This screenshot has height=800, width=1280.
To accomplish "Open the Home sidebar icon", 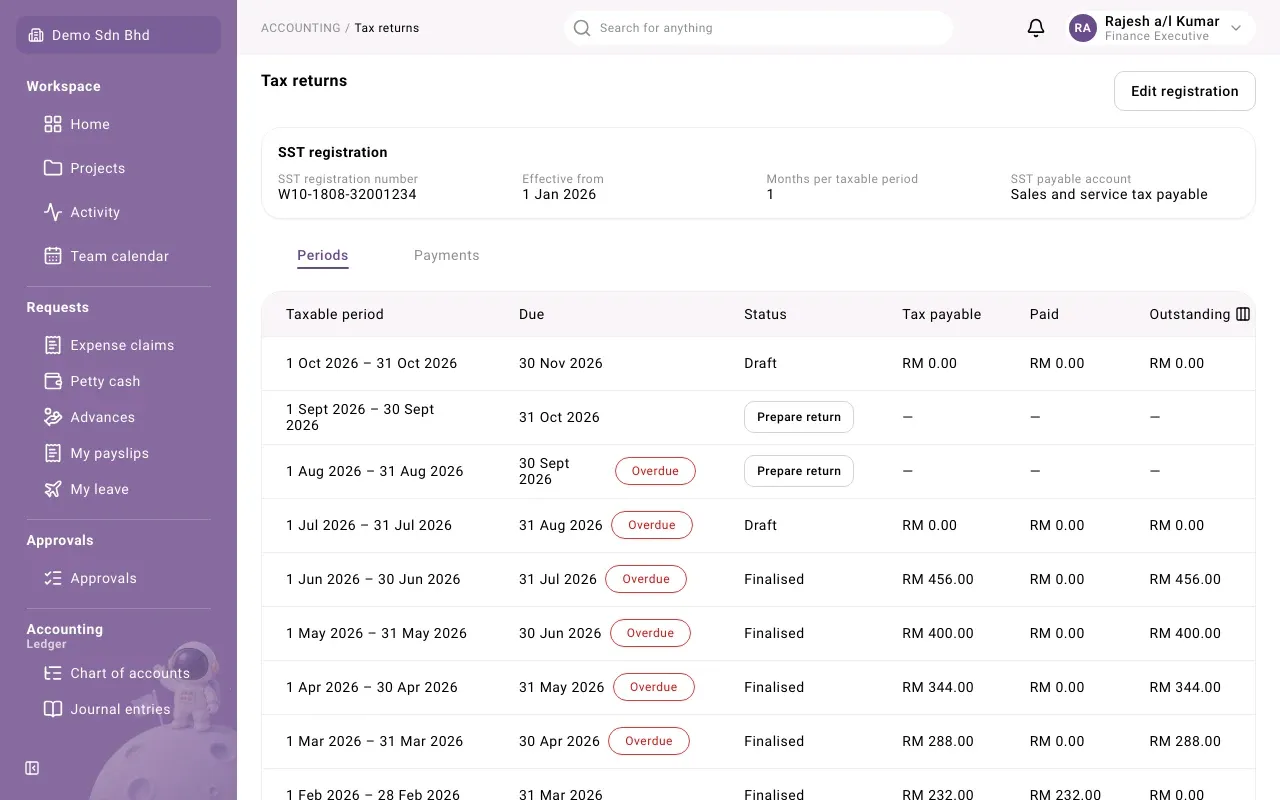I will [x=53, y=124].
